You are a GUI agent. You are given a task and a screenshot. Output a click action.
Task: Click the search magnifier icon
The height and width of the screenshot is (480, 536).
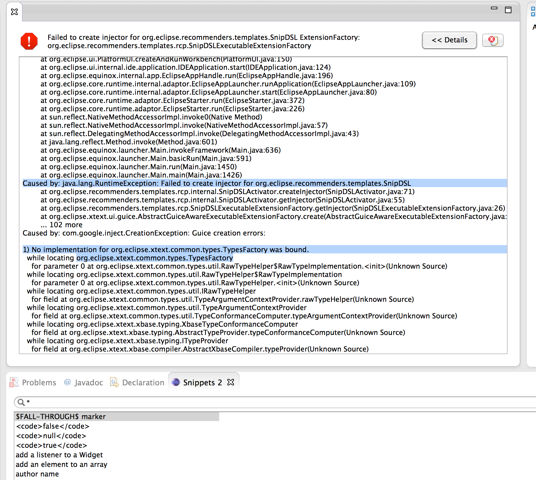pyautogui.click(x=21, y=402)
